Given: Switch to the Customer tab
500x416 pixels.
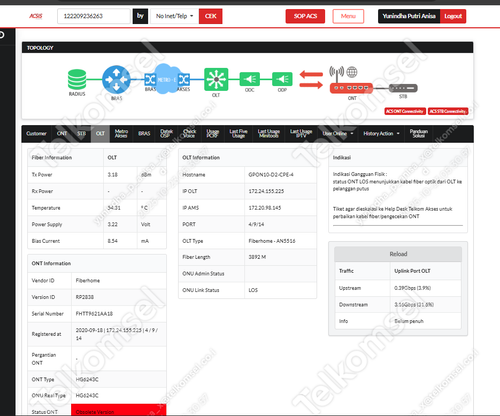Looking at the screenshot, I should [x=36, y=134].
